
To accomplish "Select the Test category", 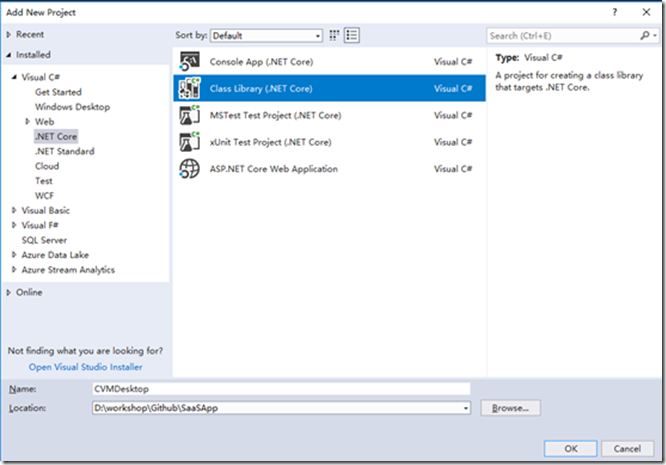I will [x=44, y=181].
